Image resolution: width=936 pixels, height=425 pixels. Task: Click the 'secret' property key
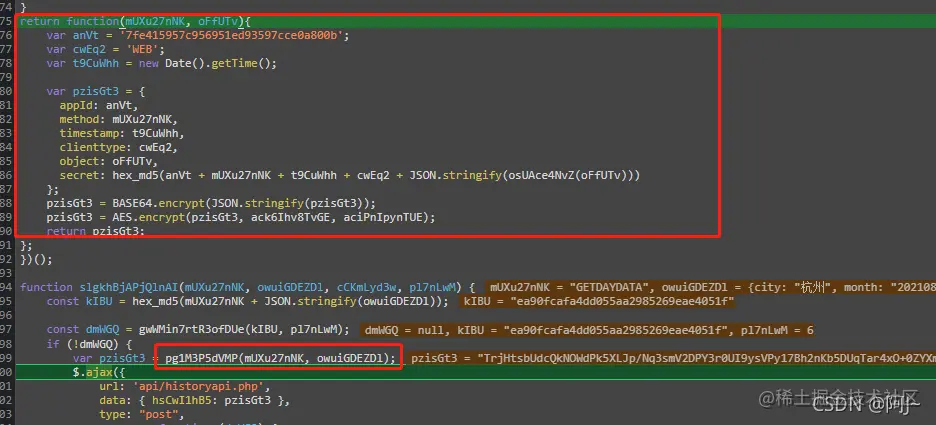[79, 175]
